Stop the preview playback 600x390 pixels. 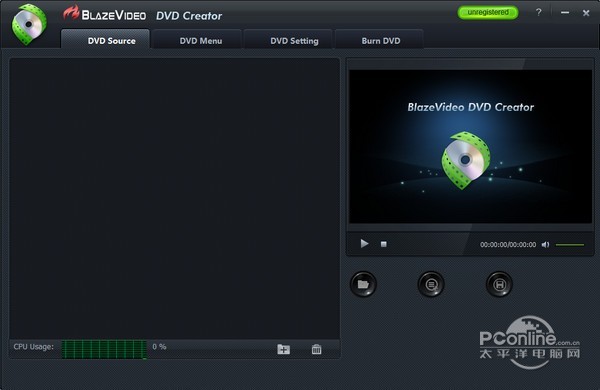[383, 244]
